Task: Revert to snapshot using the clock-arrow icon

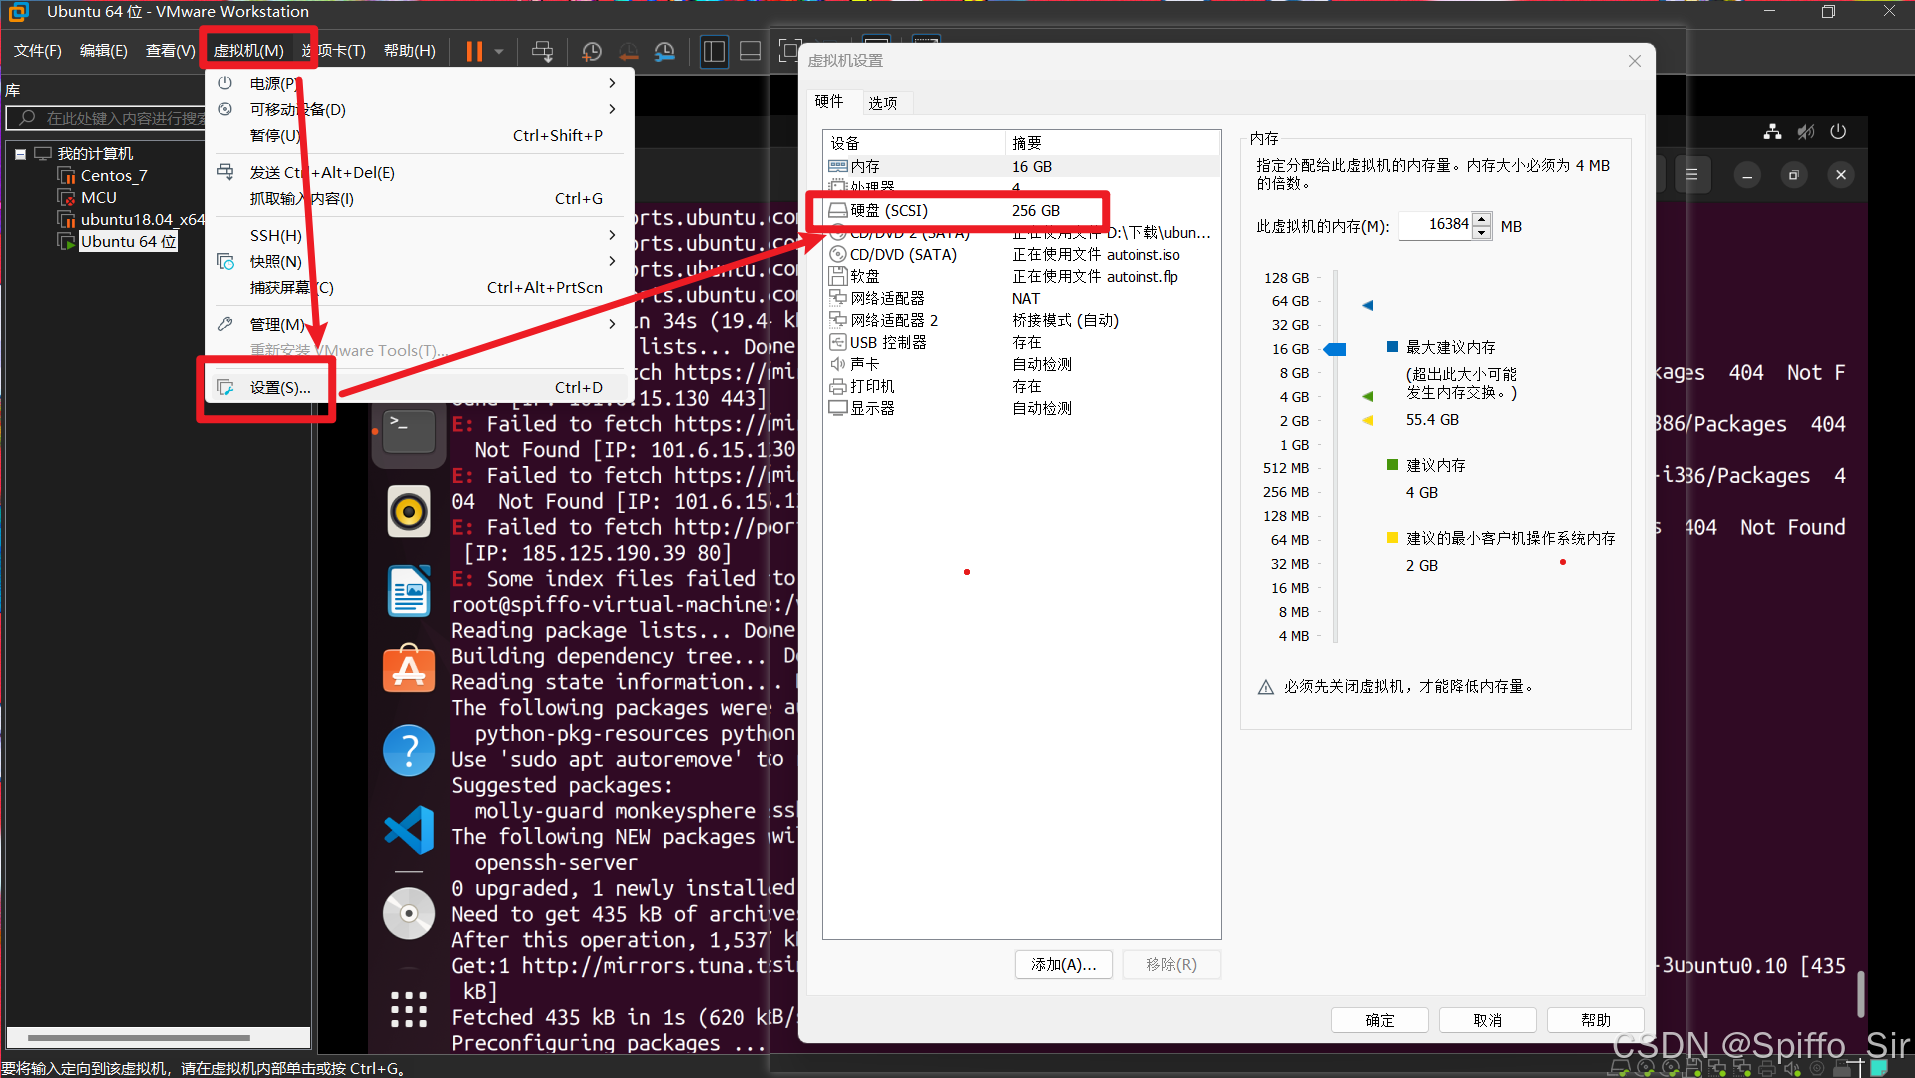Action: [x=628, y=51]
